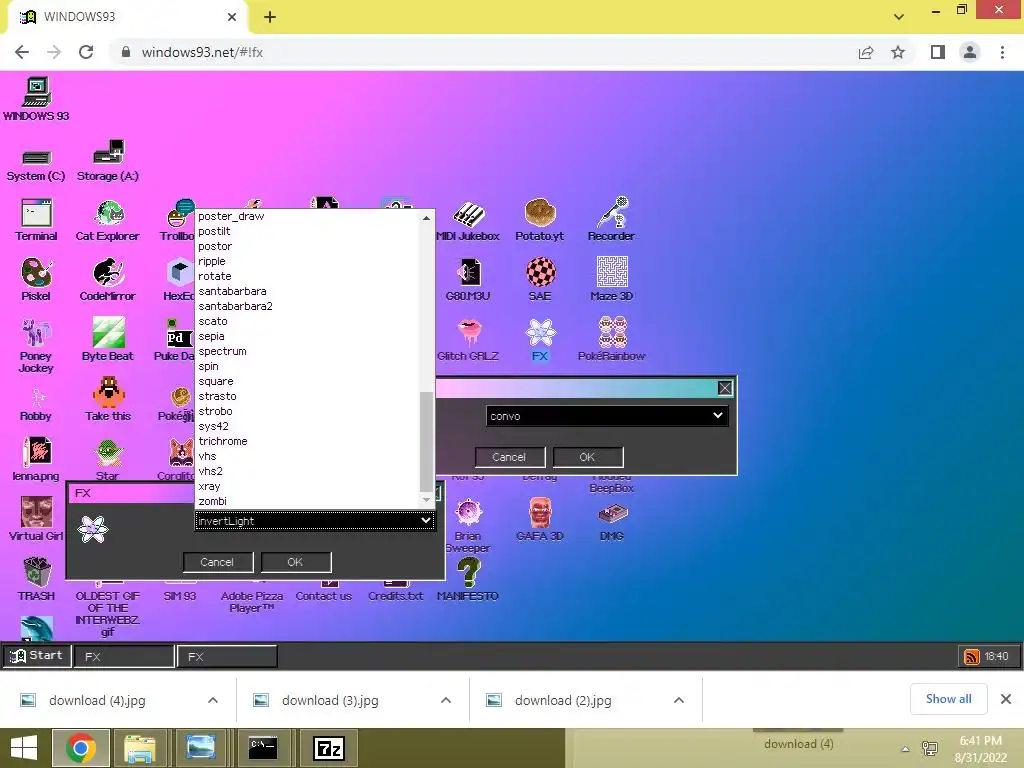Select vhs2 effect option
1024x768 pixels.
[x=210, y=471]
